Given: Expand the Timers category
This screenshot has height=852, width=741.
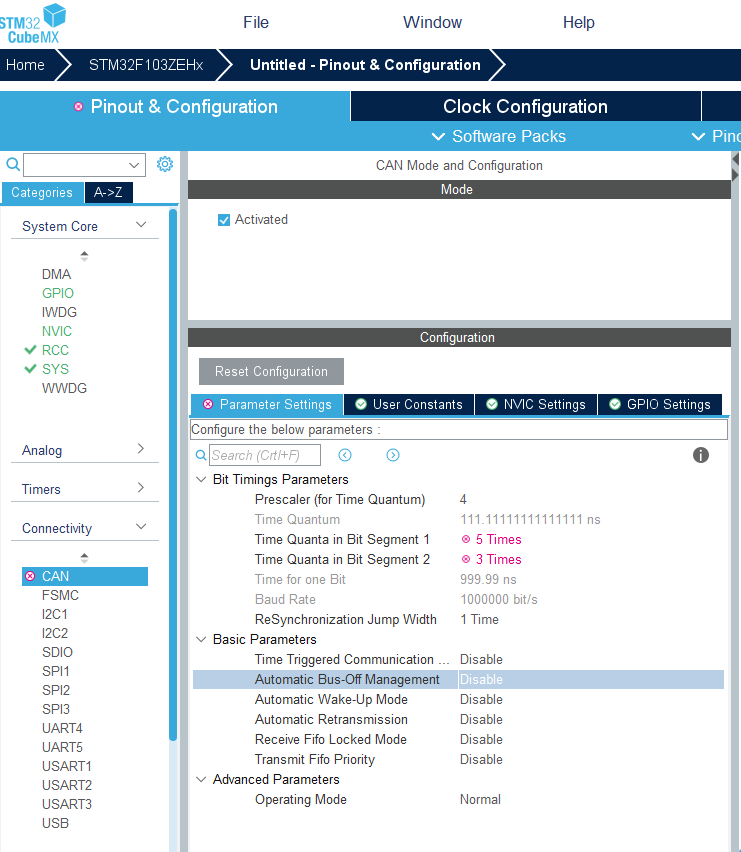Looking at the screenshot, I should (141, 487).
